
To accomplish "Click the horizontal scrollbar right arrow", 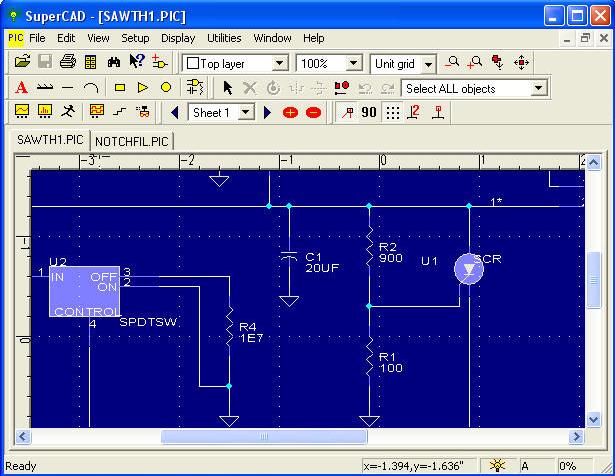I will (x=577, y=437).
